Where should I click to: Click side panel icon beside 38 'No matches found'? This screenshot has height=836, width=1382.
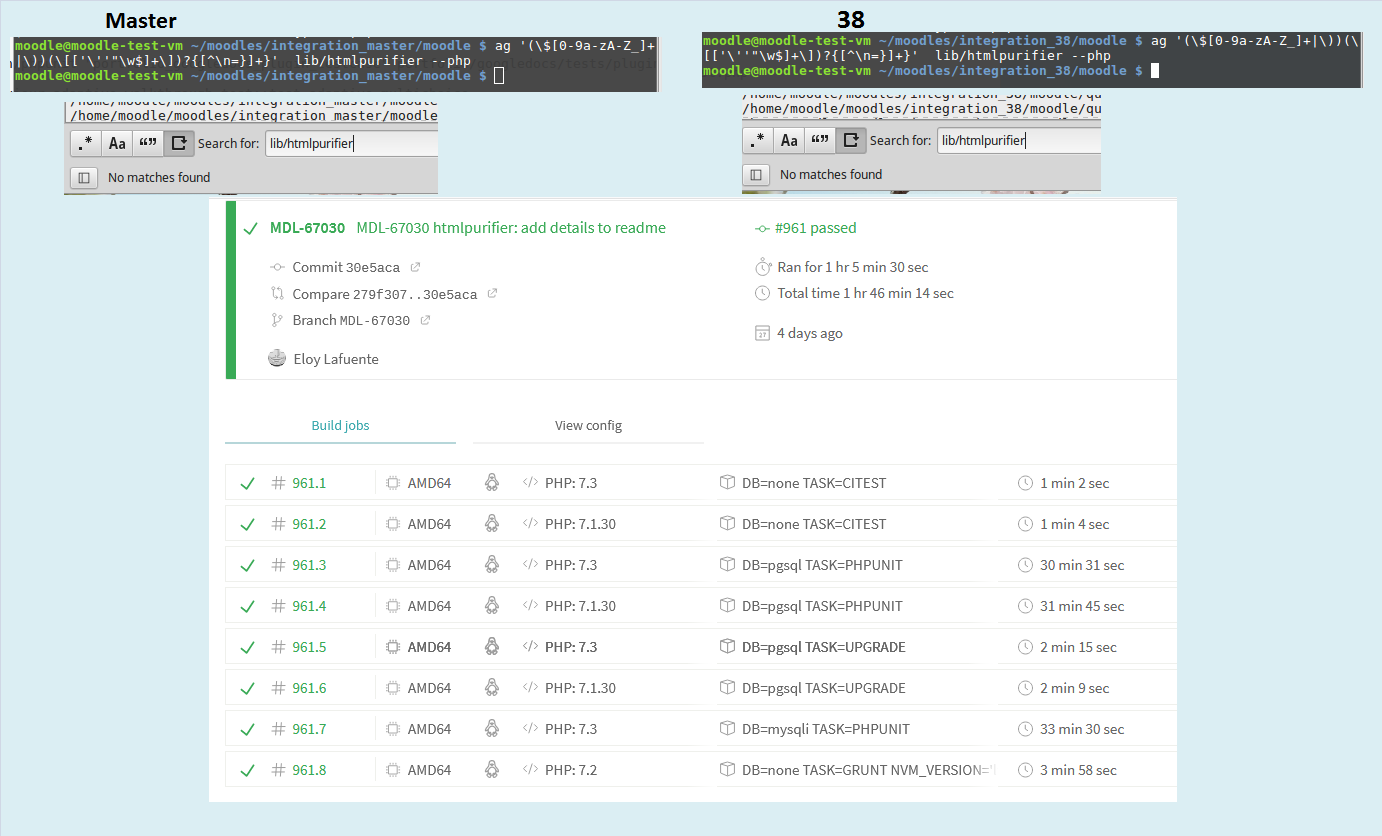tap(756, 175)
